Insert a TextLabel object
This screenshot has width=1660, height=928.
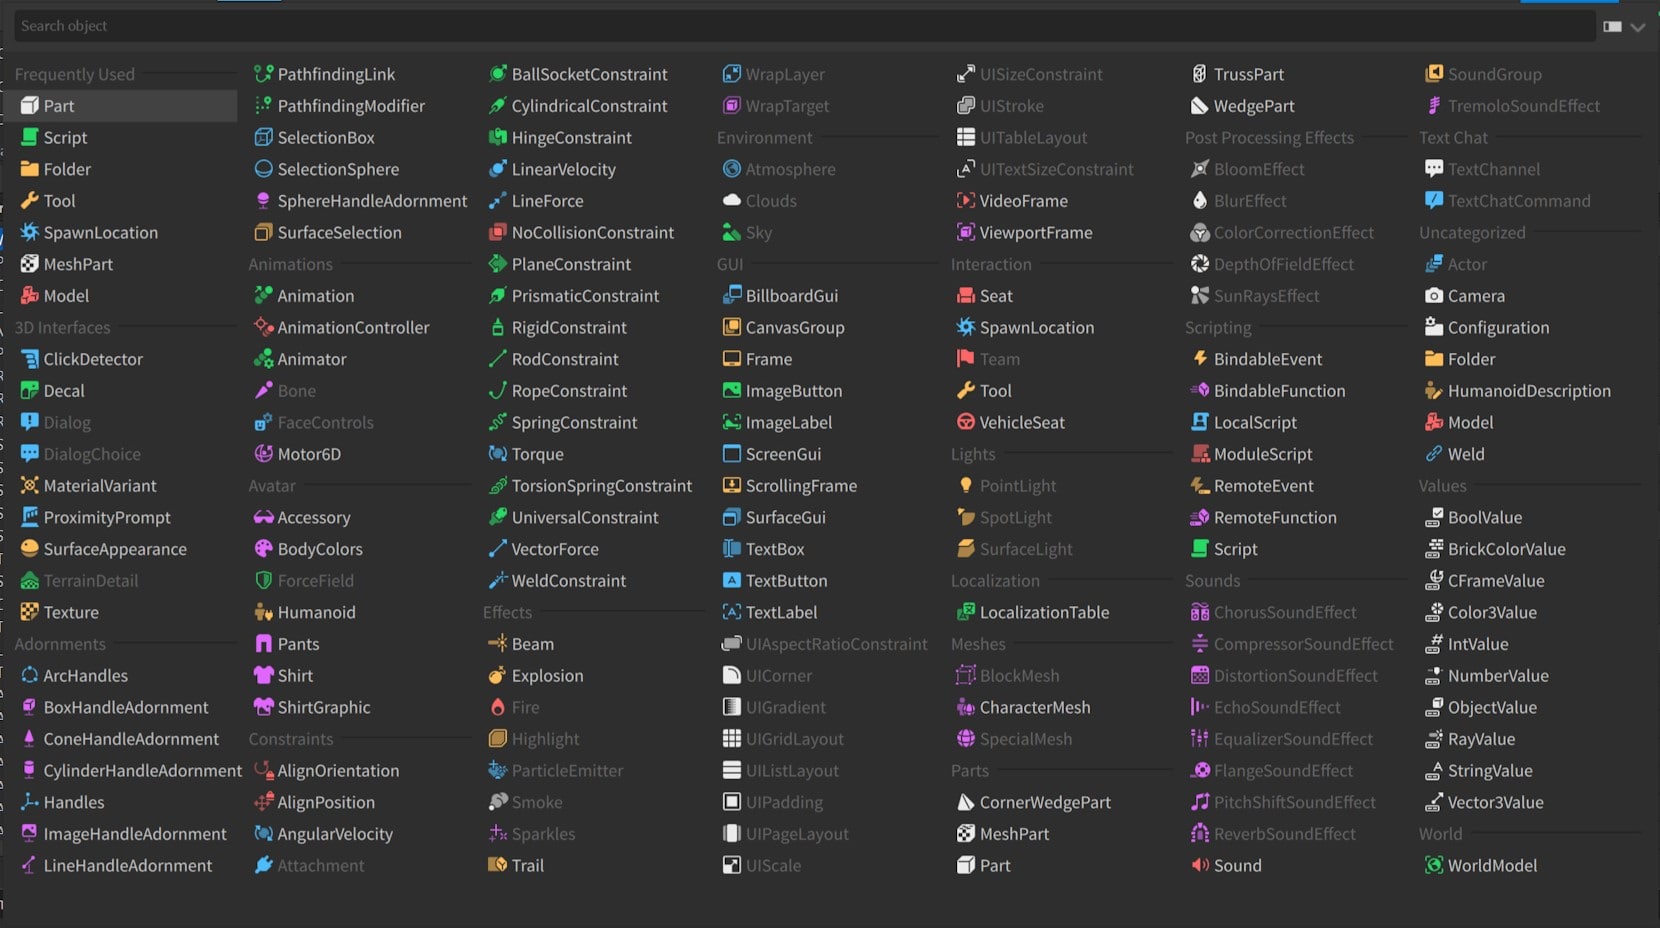781,612
